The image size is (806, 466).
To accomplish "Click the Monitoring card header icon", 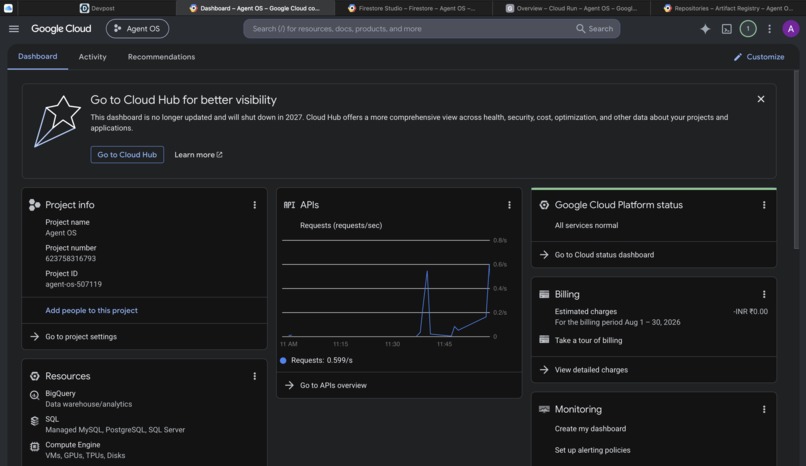I will (x=544, y=409).
